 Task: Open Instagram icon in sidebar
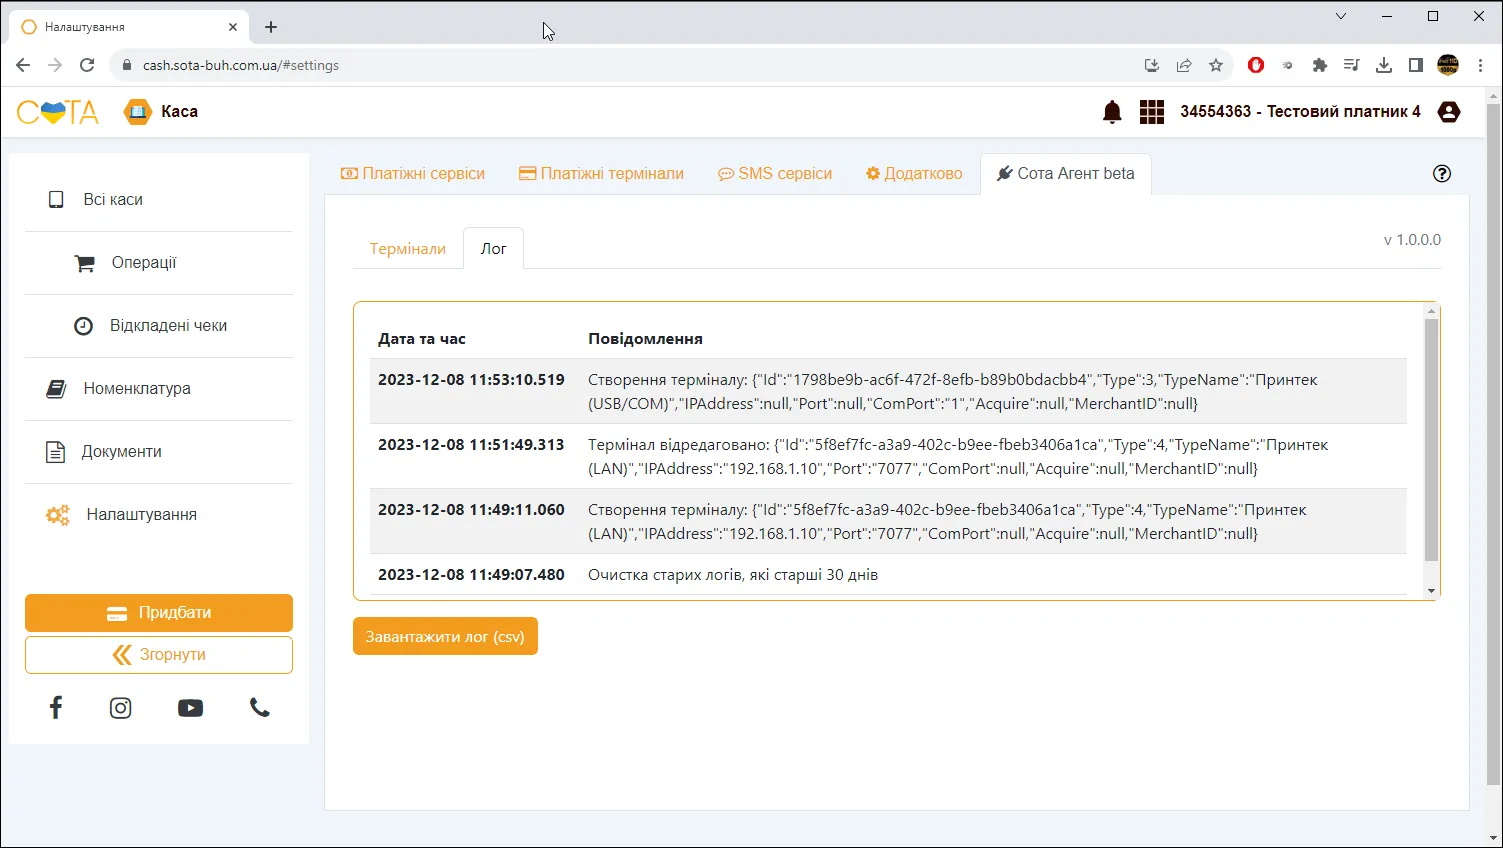coord(121,708)
